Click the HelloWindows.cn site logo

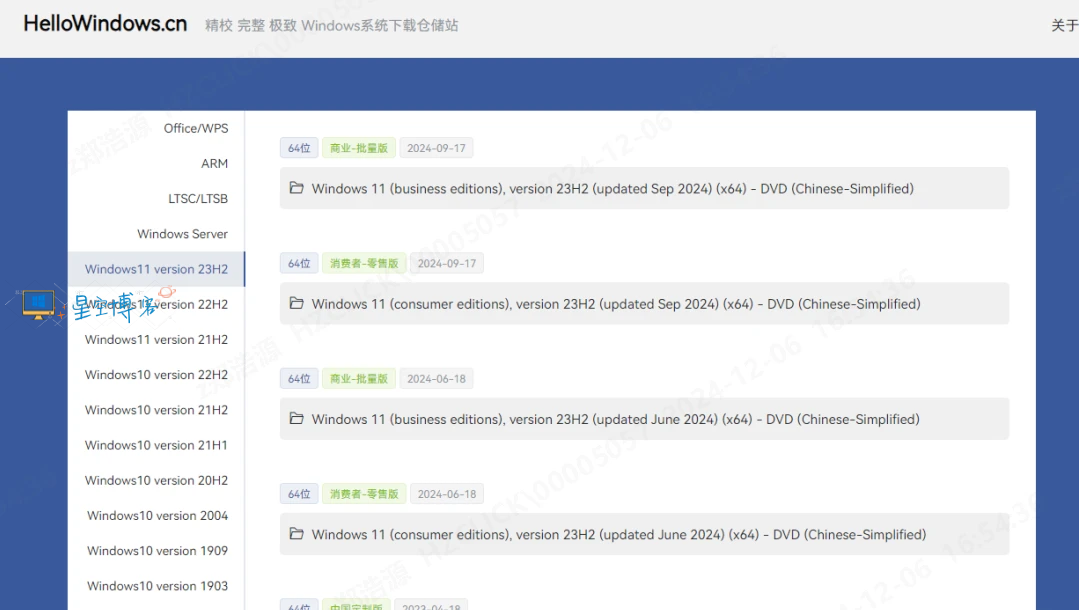[105, 23]
